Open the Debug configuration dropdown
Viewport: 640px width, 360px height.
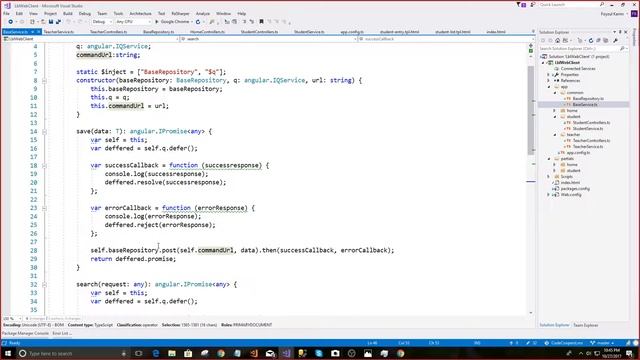point(102,22)
